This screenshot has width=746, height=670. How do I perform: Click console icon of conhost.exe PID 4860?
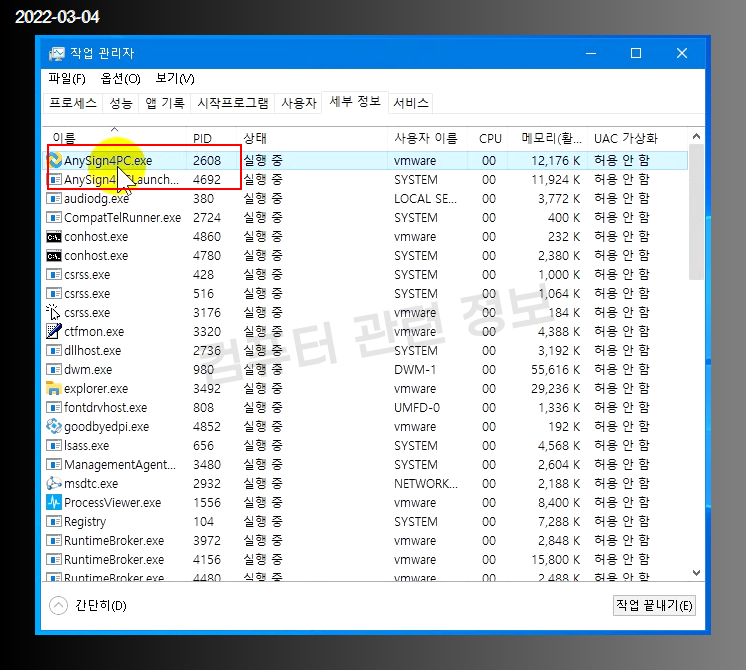[54, 236]
